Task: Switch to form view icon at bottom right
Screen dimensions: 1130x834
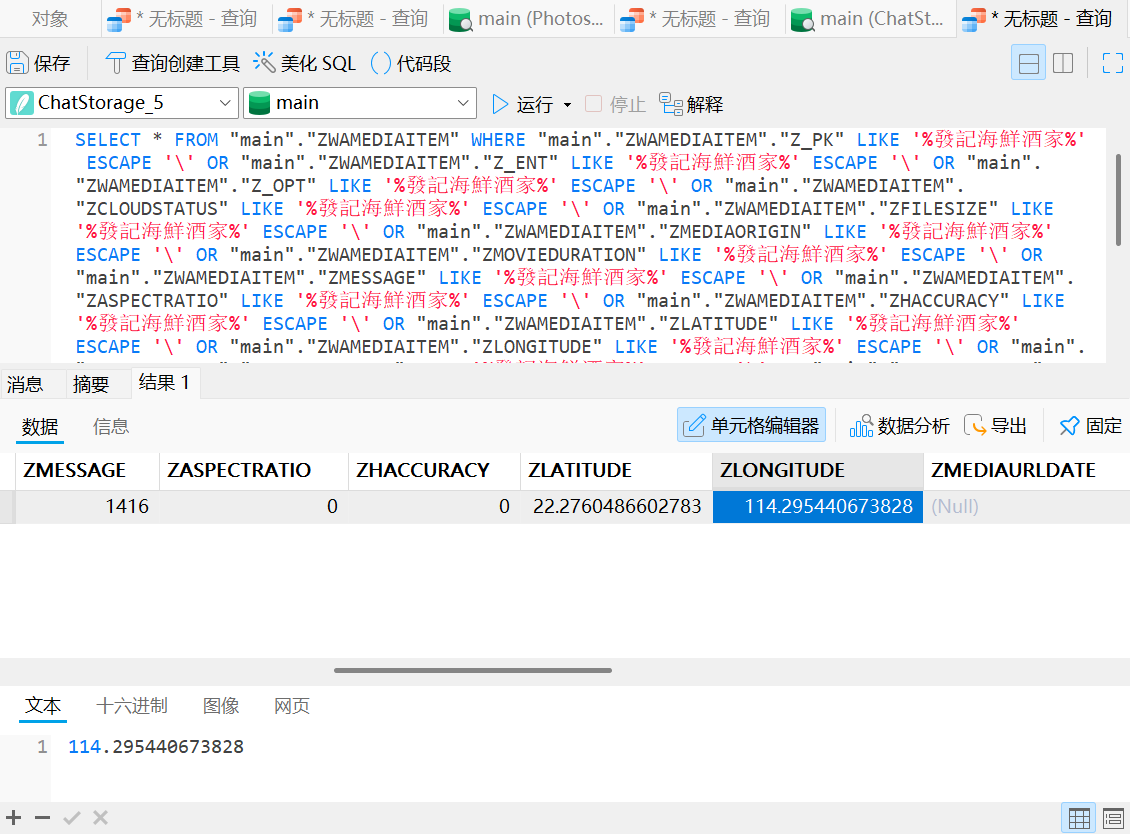Action: click(x=1113, y=818)
